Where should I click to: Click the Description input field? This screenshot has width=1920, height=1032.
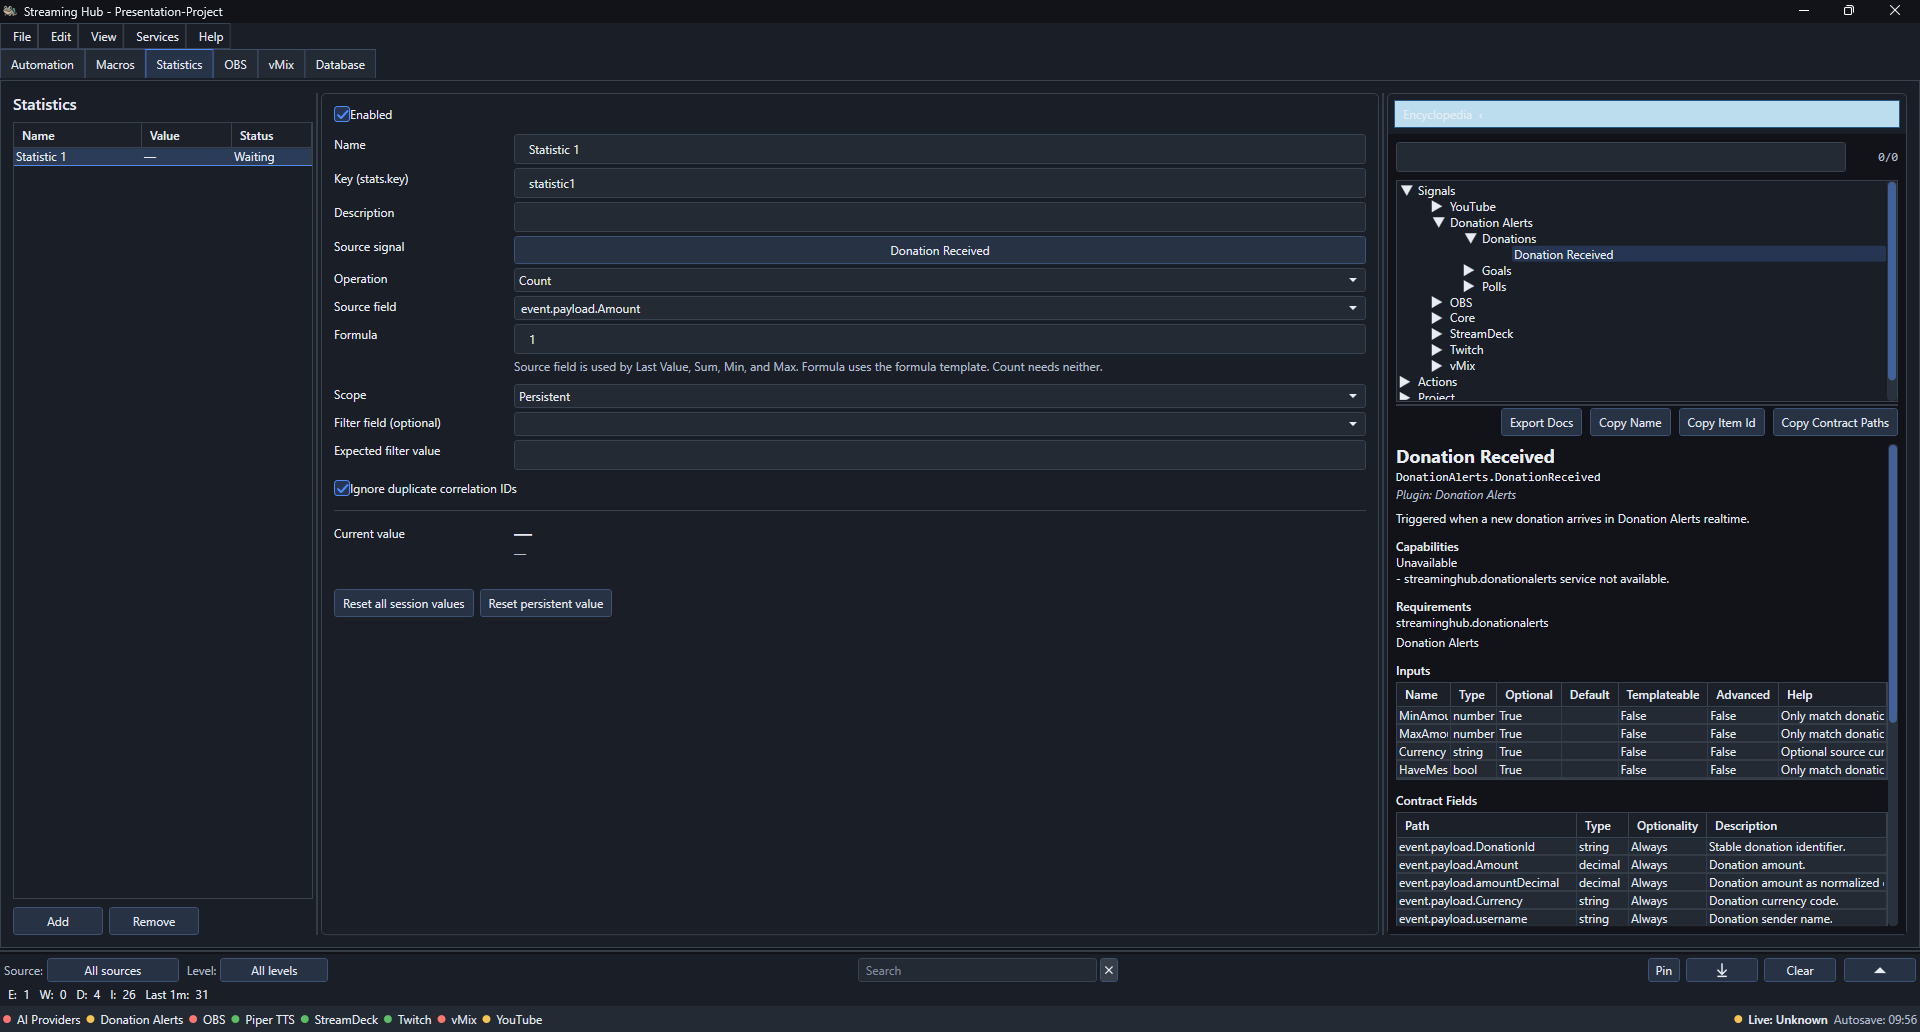939,217
